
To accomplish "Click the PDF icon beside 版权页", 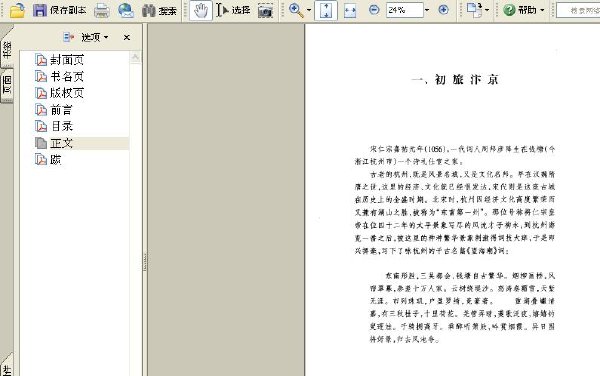I will (41, 93).
